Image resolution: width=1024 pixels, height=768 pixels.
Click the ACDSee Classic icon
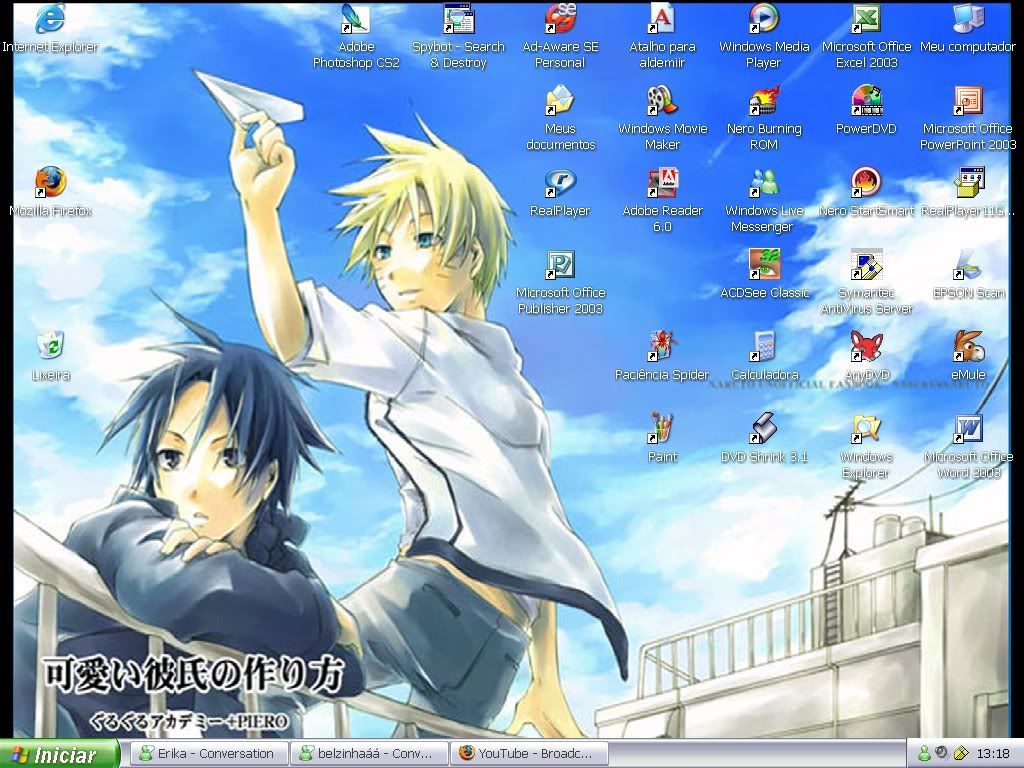(764, 264)
